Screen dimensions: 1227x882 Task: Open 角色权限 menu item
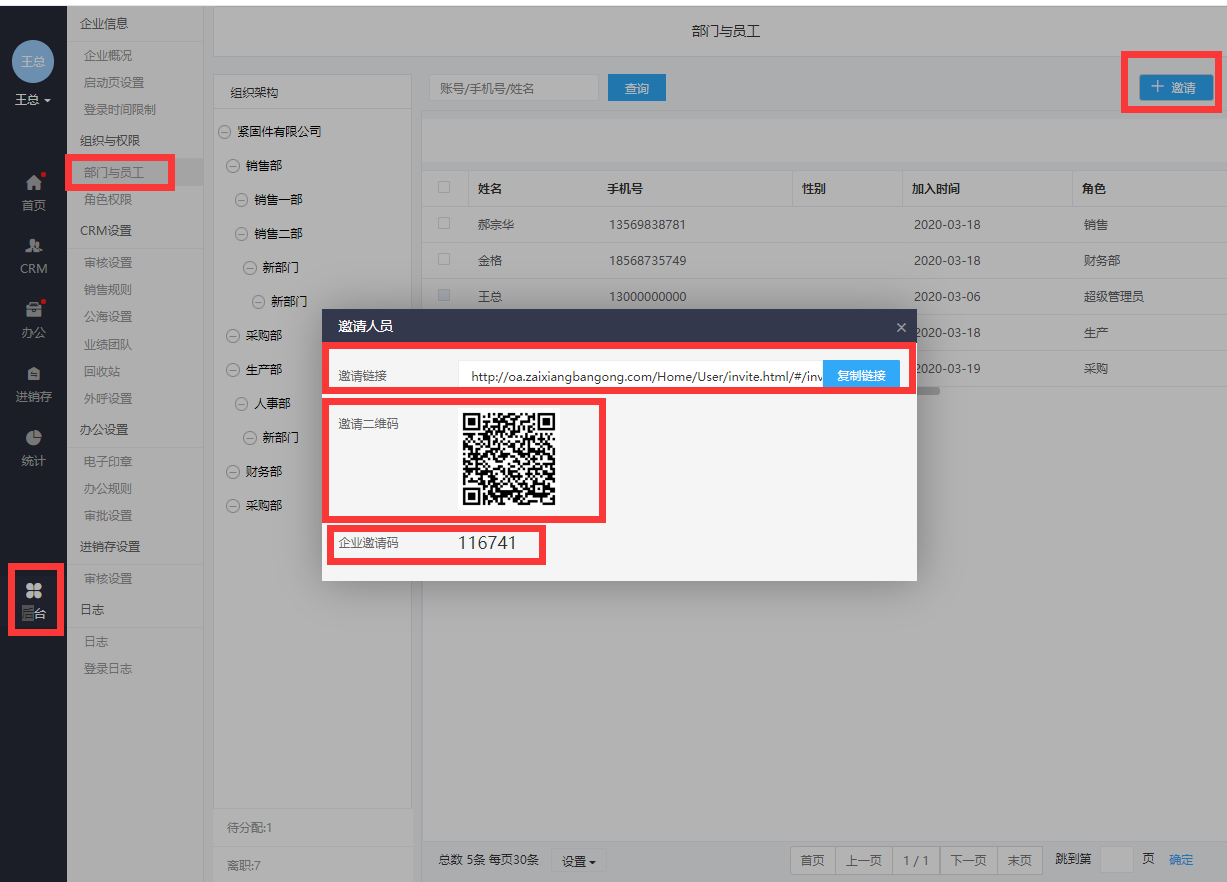(108, 200)
